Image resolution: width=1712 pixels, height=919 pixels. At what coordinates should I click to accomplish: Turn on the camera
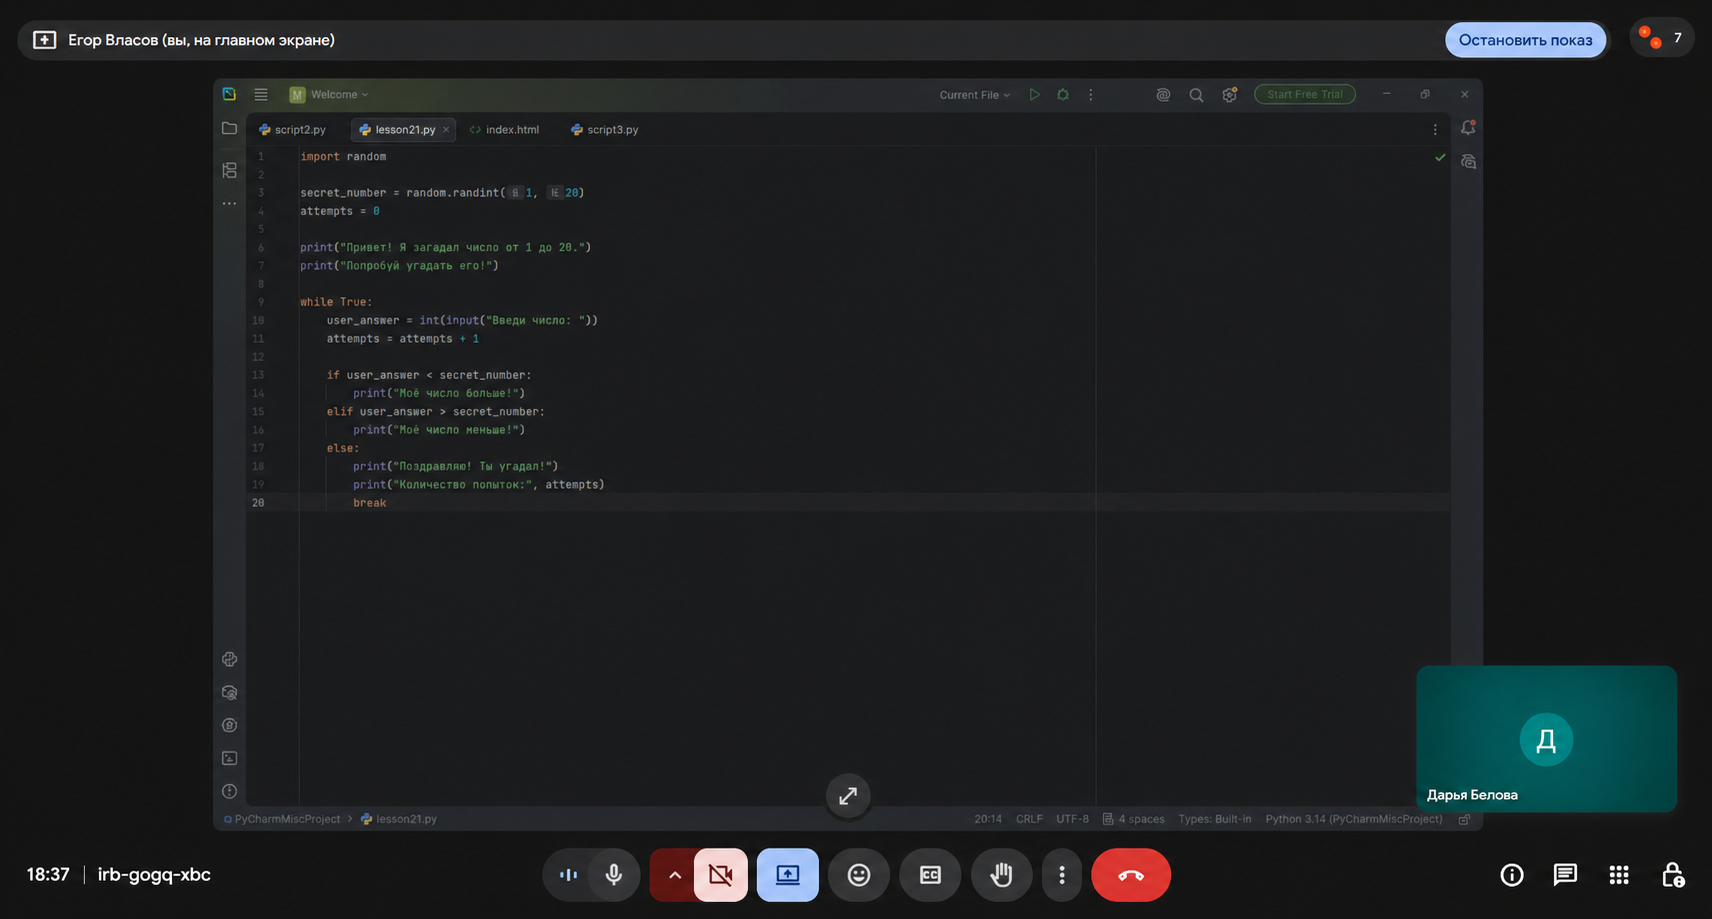721,875
